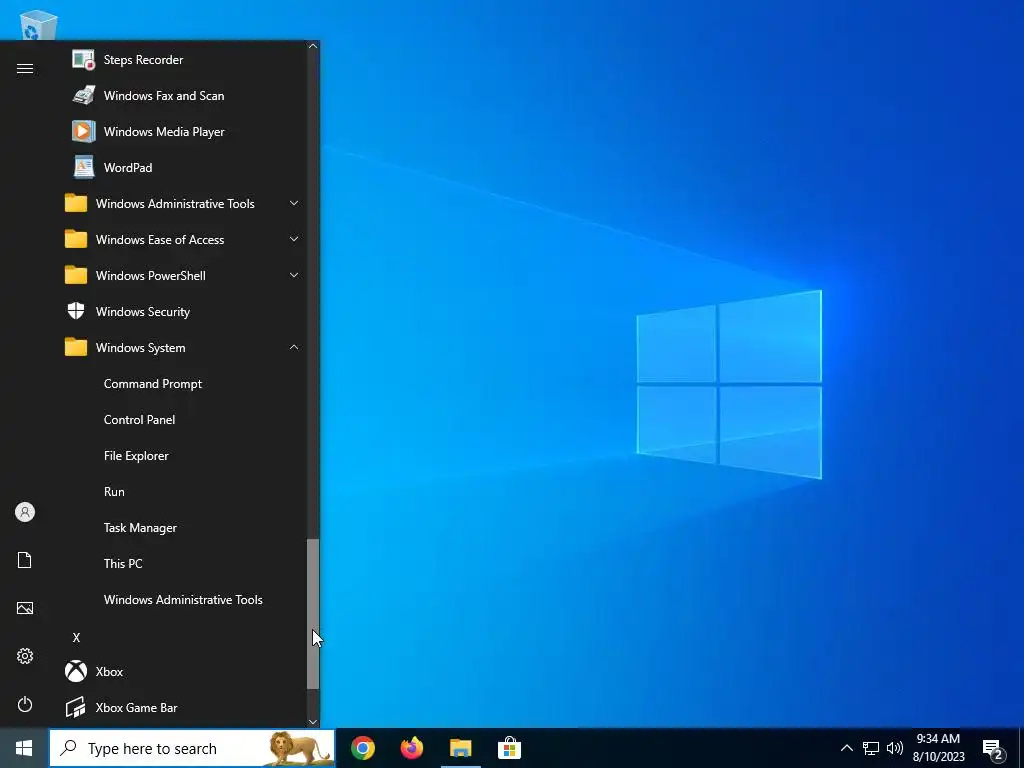The image size is (1024, 768).
Task: Open Control Panel entry
Action: (x=139, y=419)
